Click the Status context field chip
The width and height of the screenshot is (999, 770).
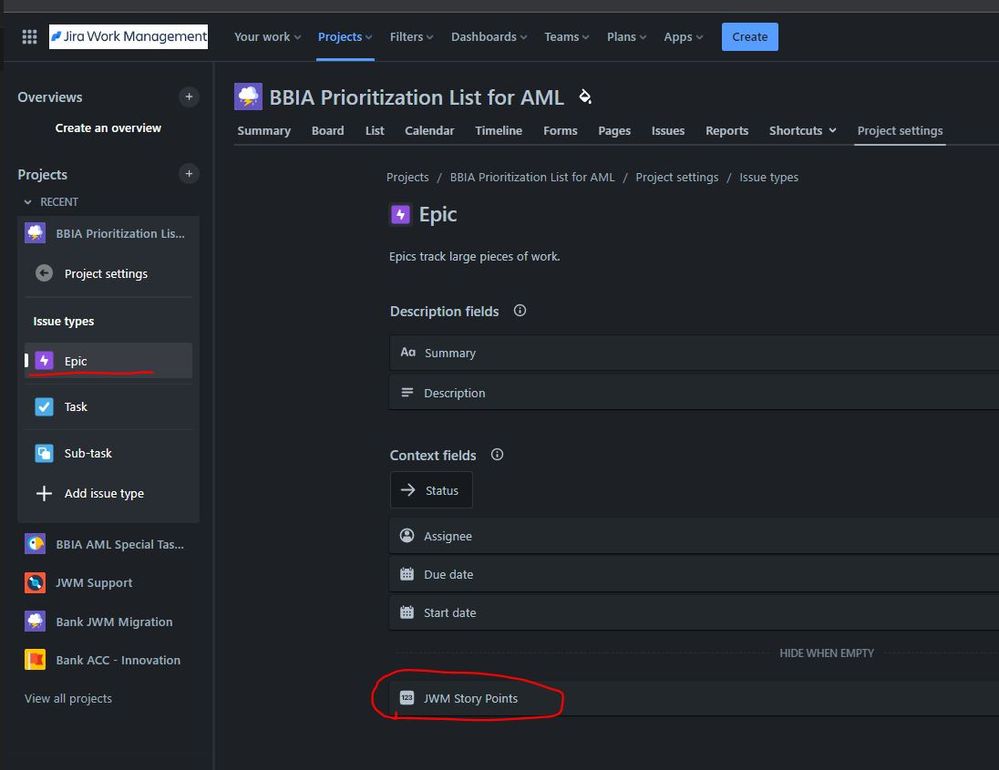click(x=431, y=490)
